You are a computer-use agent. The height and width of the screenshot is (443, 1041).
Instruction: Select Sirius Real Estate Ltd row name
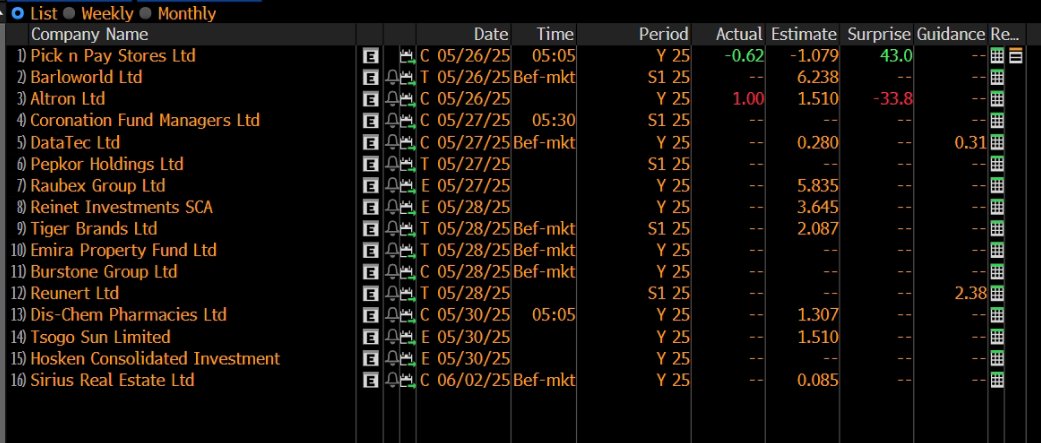pos(112,381)
